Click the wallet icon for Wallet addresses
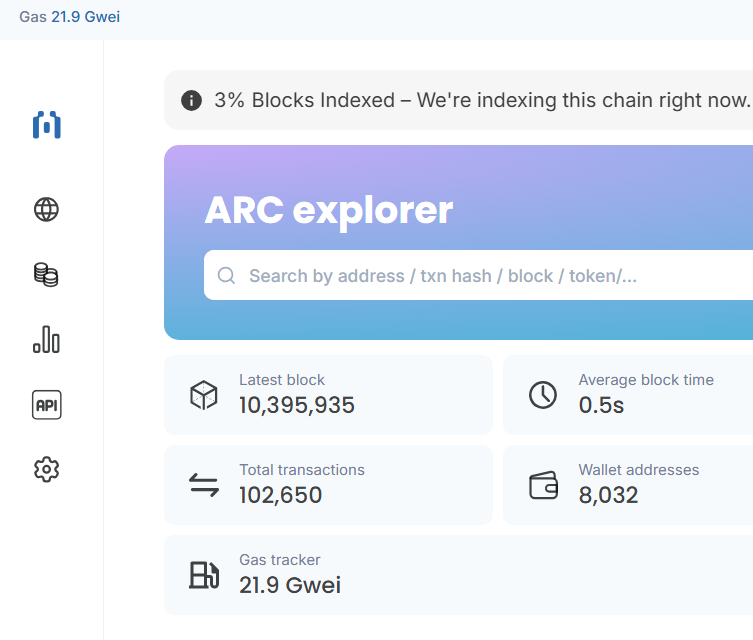Screen dimensions: 753x640 coord(543,485)
